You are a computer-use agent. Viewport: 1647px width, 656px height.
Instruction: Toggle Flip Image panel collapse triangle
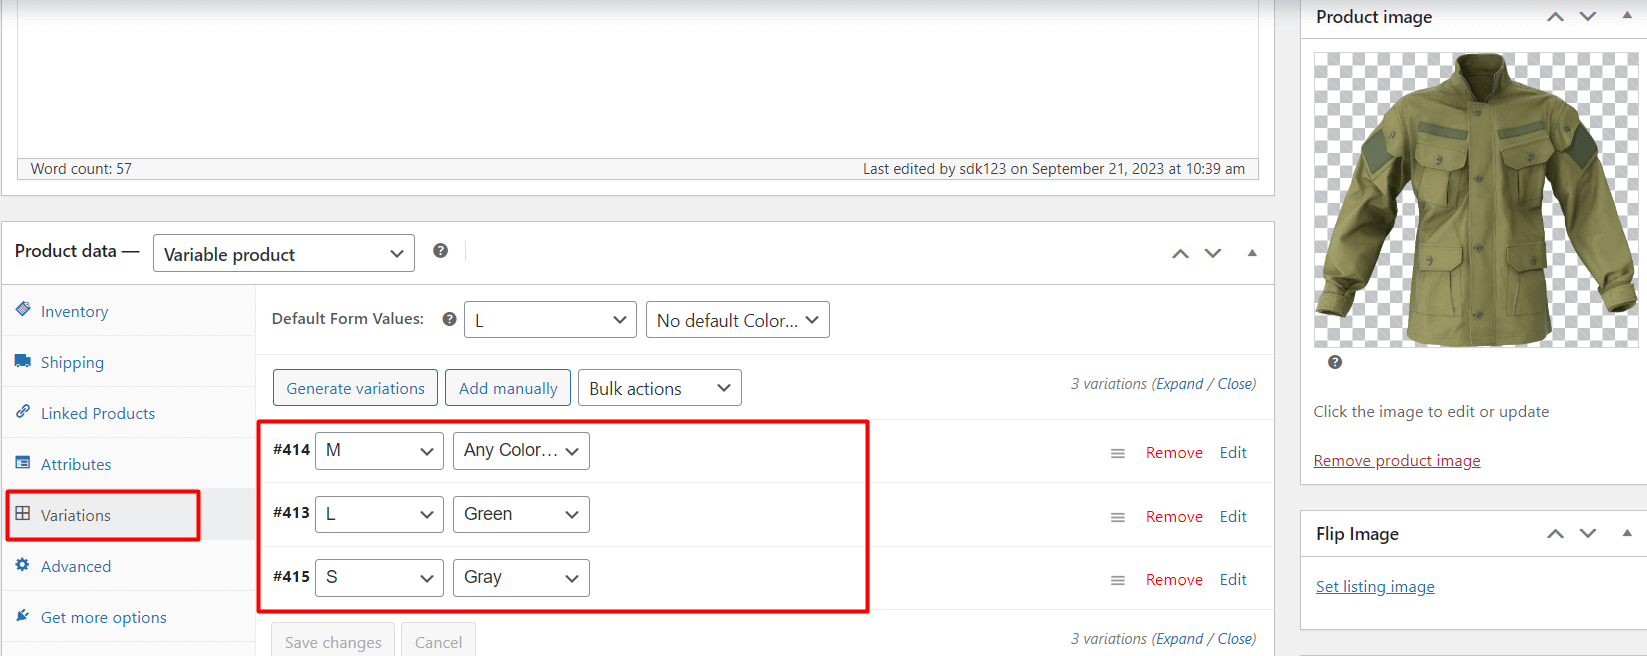1627,534
